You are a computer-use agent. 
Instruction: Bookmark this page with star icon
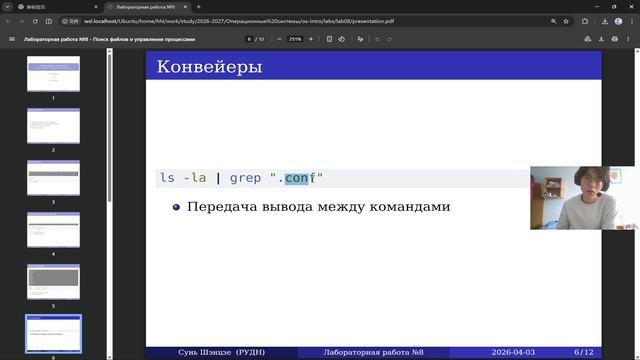(x=566, y=21)
